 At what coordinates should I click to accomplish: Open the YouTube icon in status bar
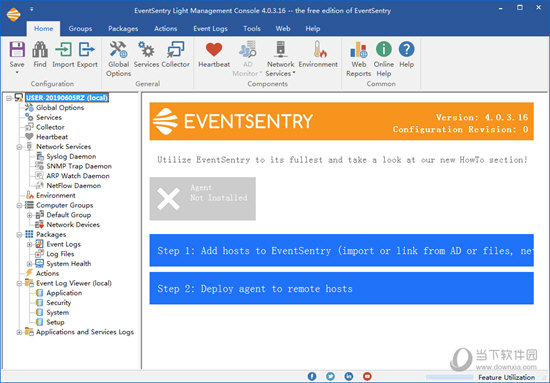pyautogui.click(x=367, y=376)
